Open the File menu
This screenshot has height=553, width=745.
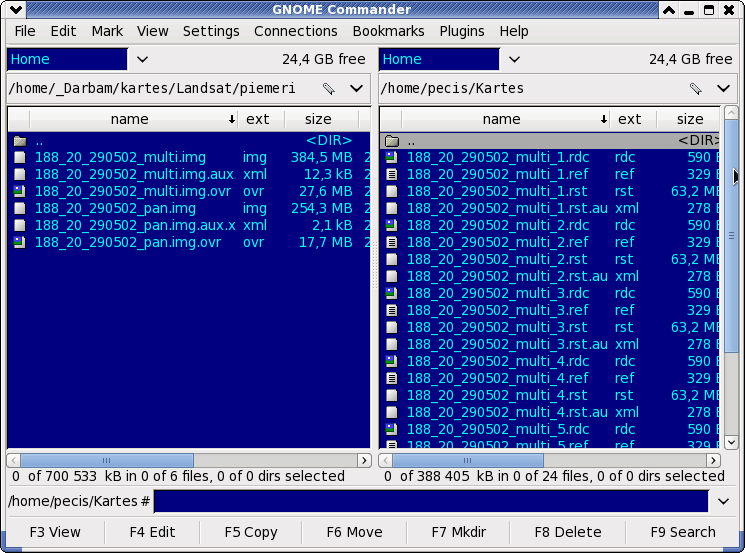[x=25, y=31]
